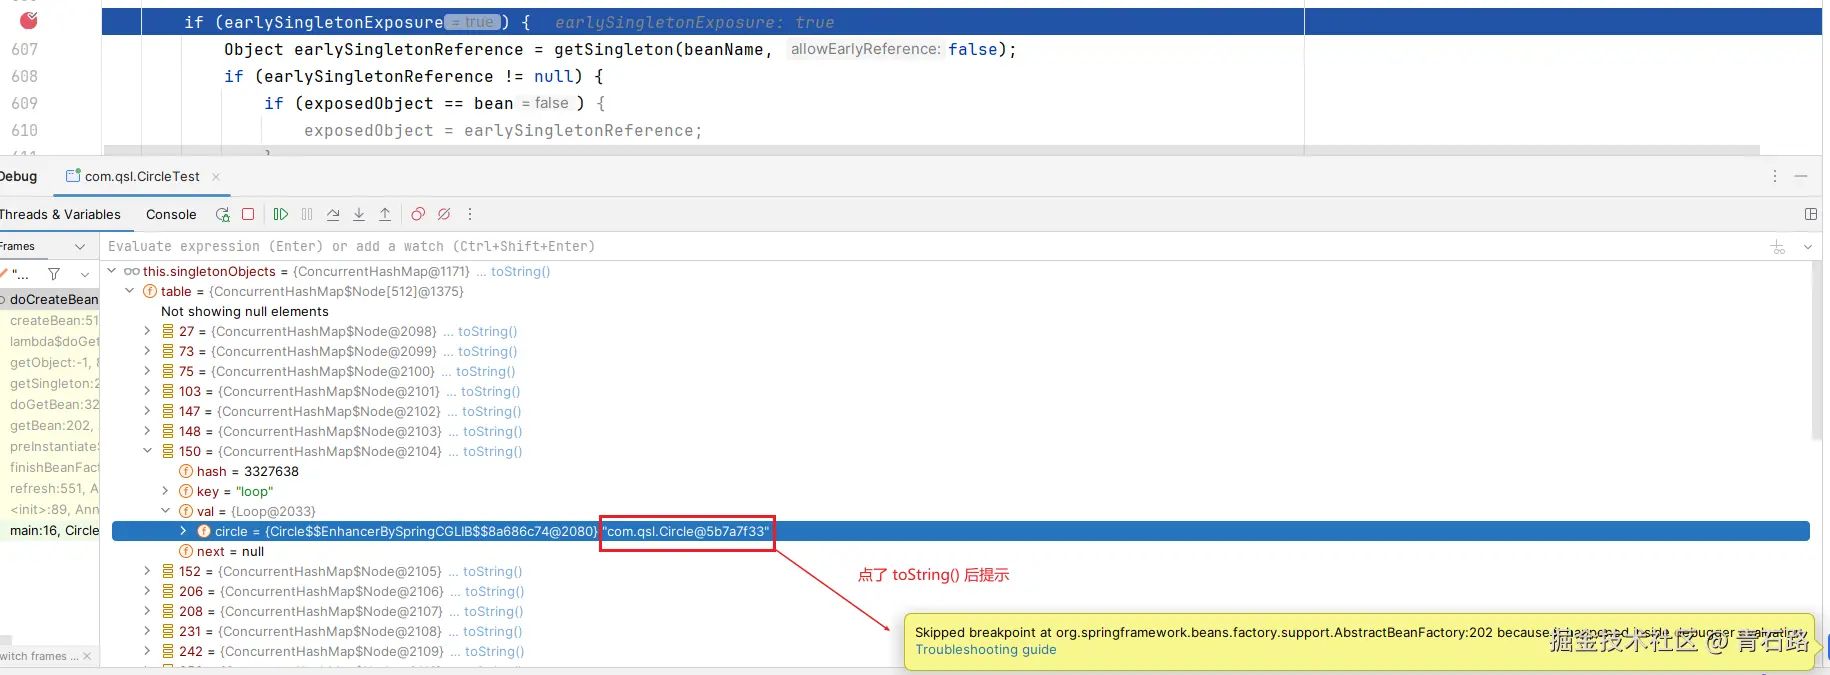
Task: Expand the circle field row
Action: pyautogui.click(x=183, y=531)
